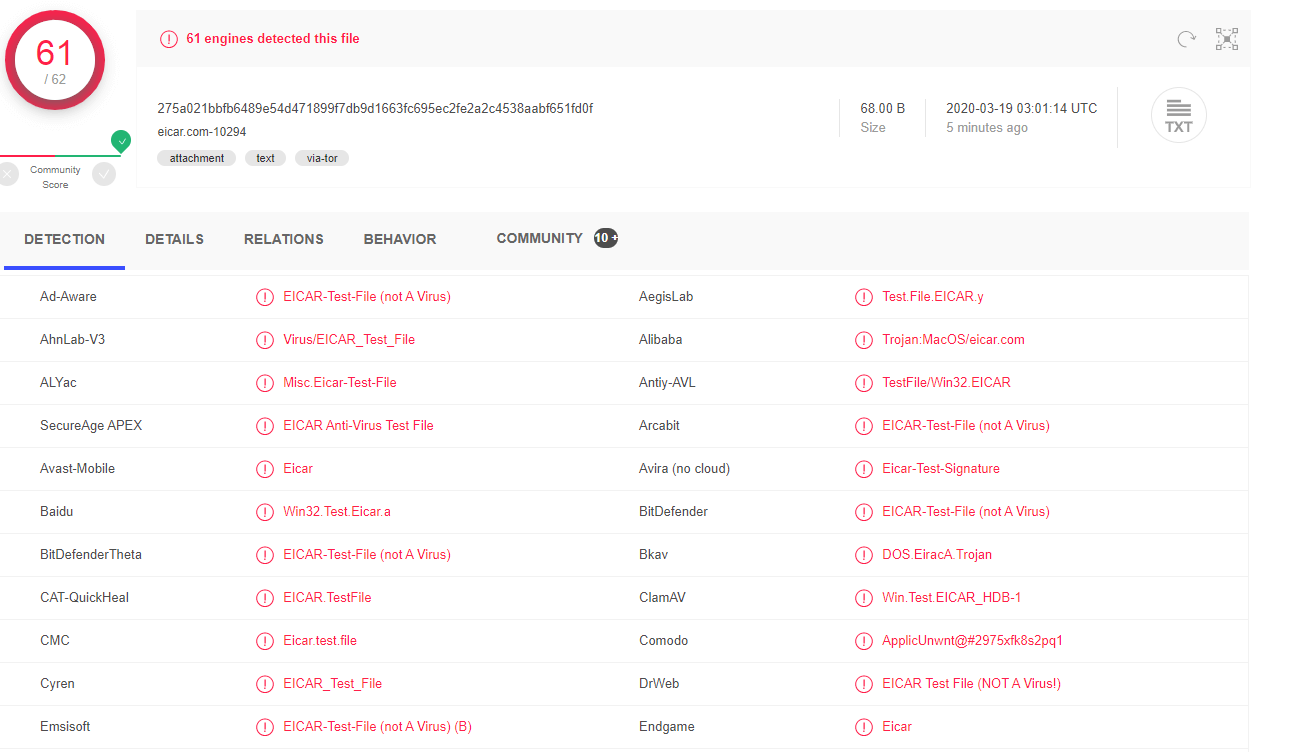Click the green community score checkmark marker
This screenshot has width=1294, height=752.
coord(121,141)
